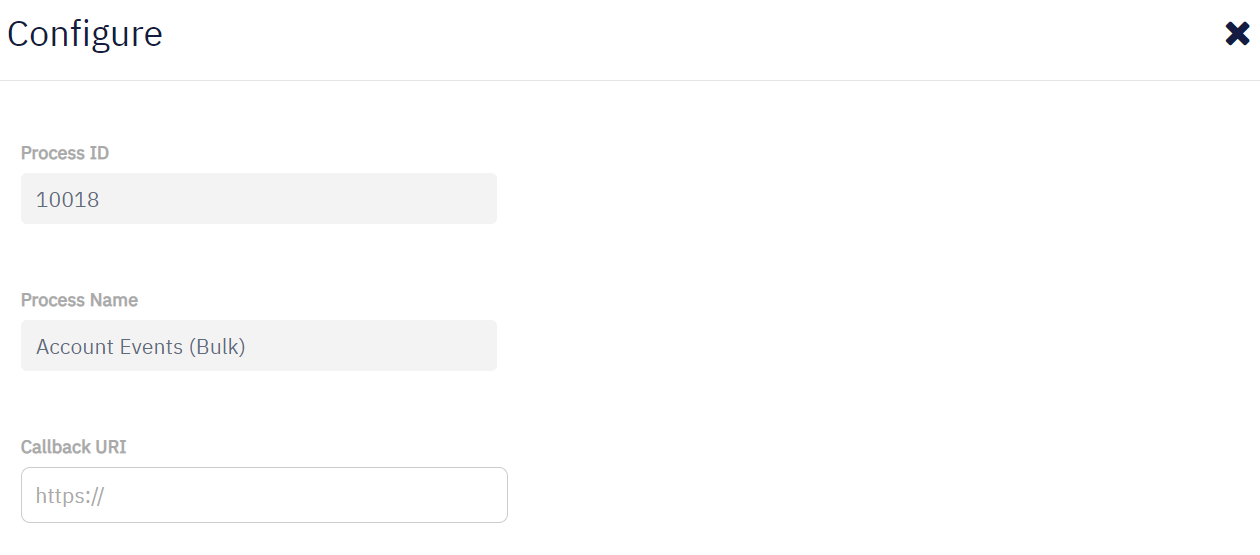This screenshot has width=1260, height=555.
Task: Click the Callback URI label
Action: [74, 447]
